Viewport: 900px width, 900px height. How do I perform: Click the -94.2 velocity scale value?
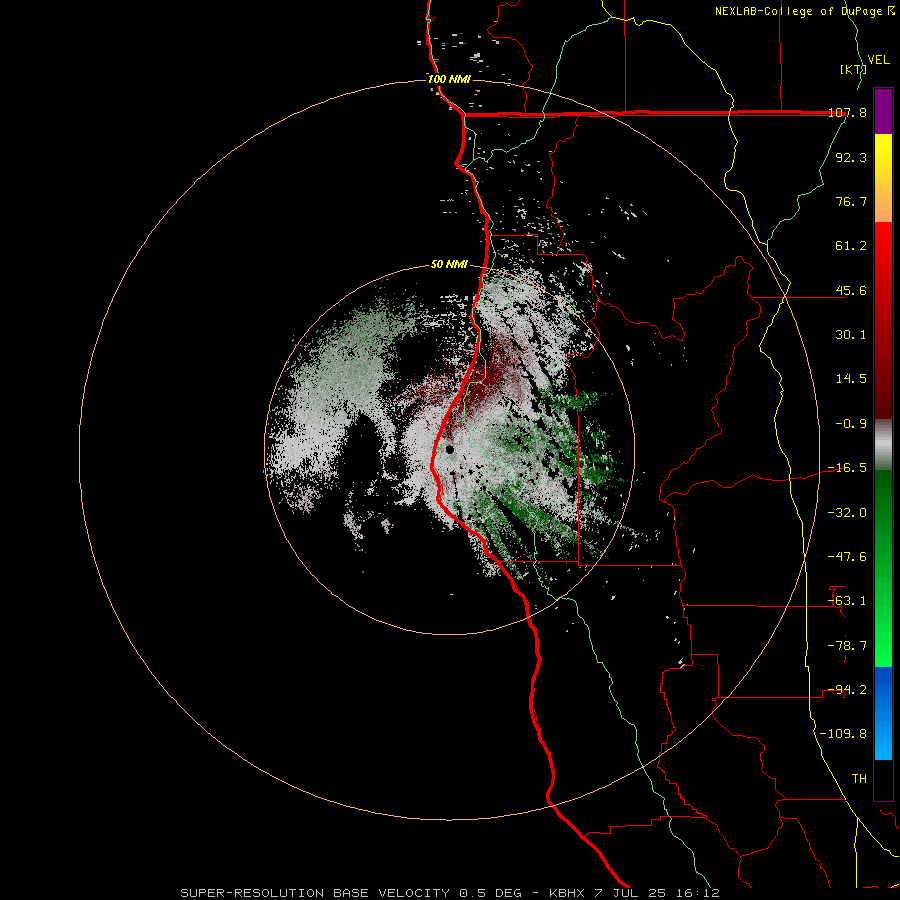click(848, 690)
